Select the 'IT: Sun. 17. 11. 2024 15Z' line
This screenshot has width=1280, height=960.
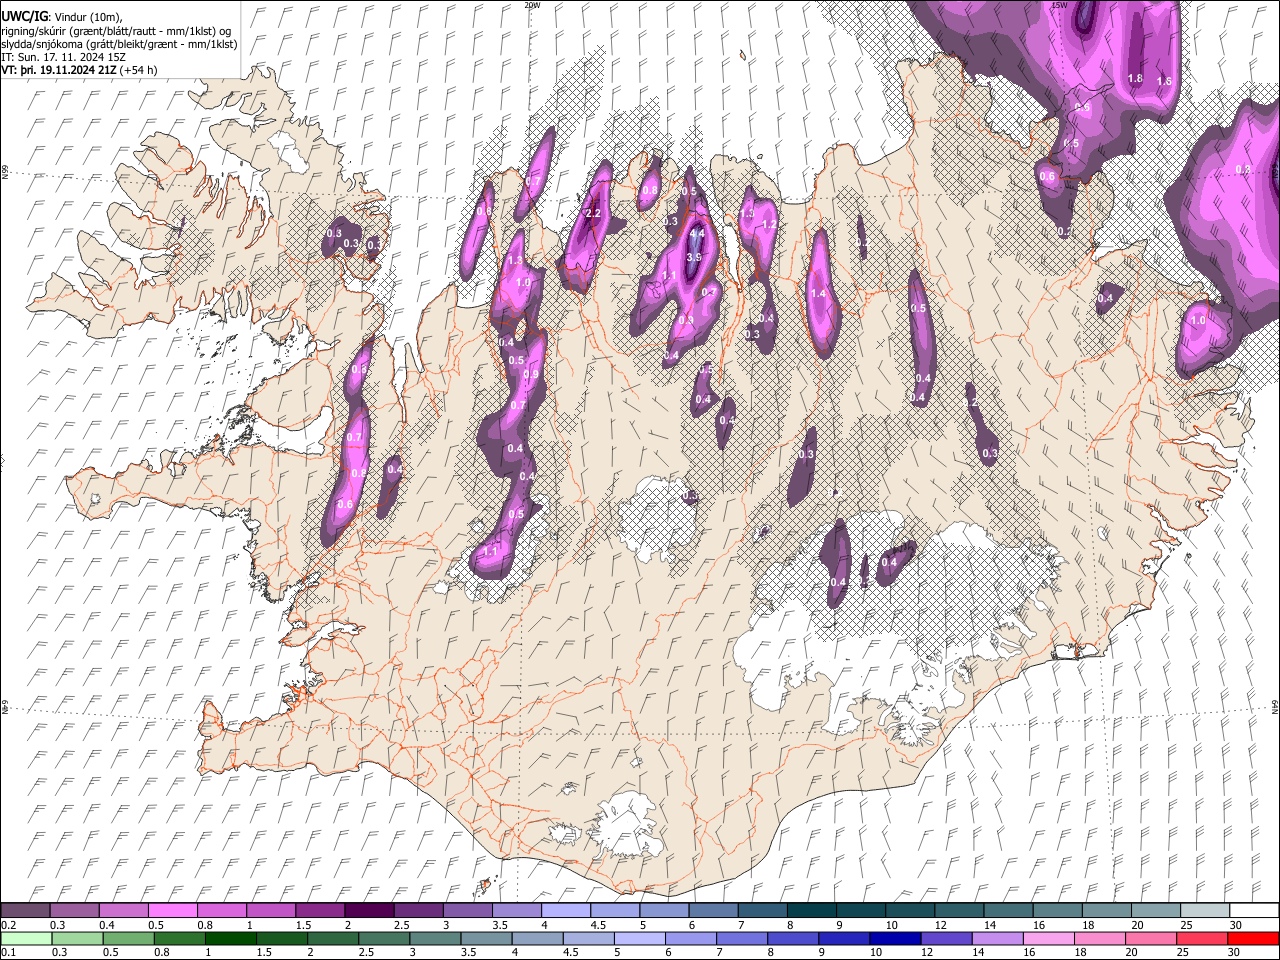(x=63, y=57)
